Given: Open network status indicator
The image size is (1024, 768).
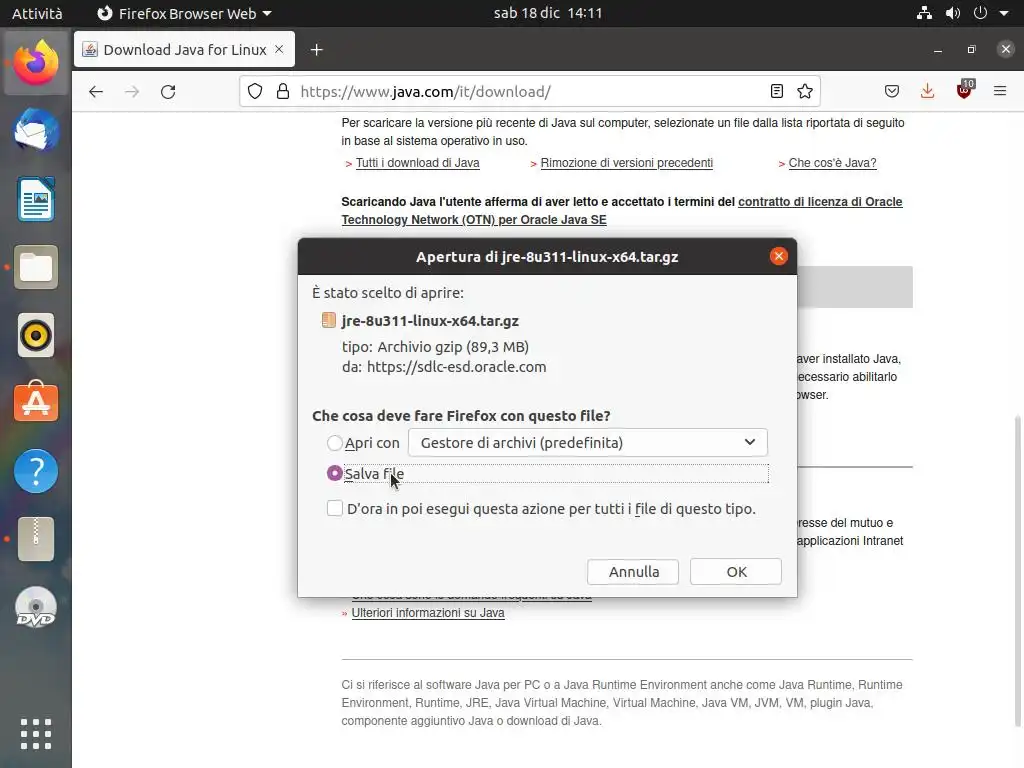Looking at the screenshot, I should [x=924, y=12].
